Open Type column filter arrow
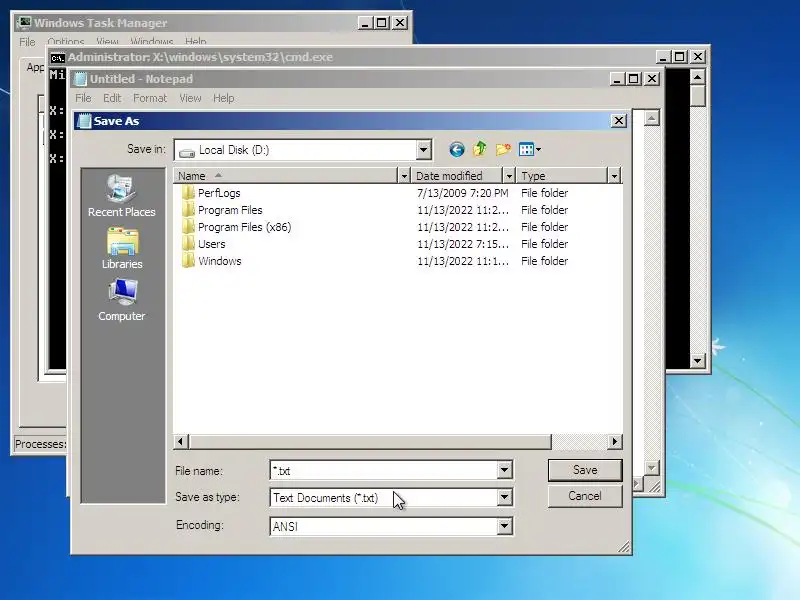 click(x=614, y=176)
